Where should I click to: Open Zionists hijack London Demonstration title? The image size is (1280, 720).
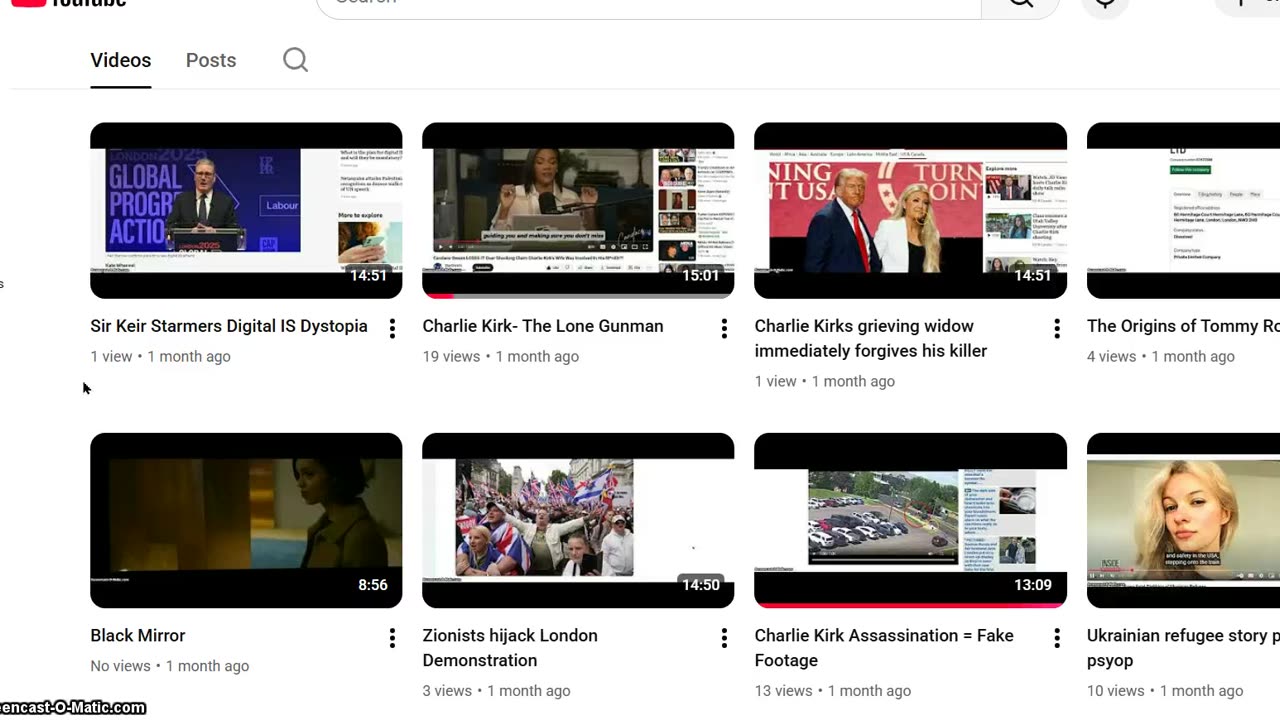[x=510, y=648]
